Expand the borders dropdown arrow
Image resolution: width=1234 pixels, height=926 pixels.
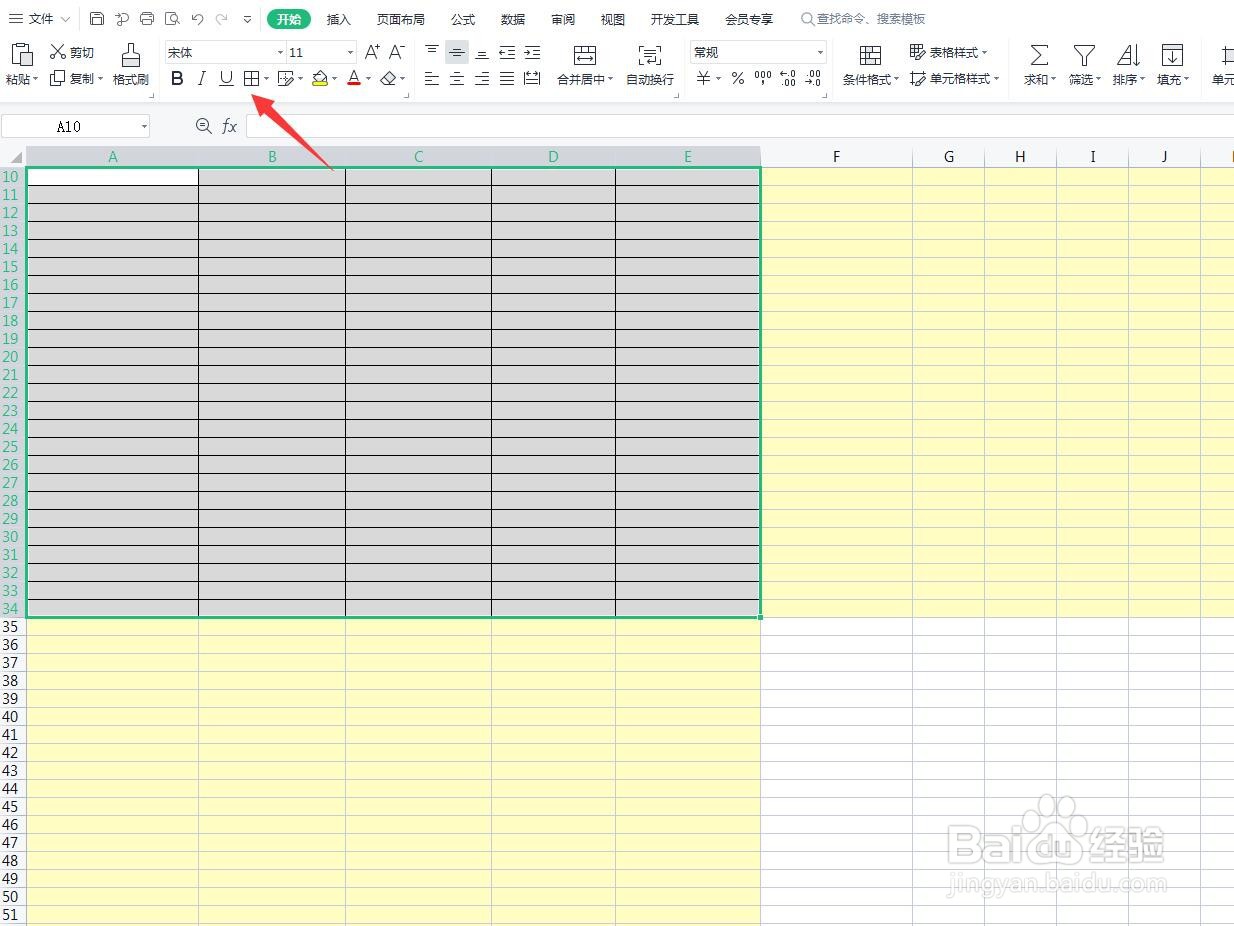(x=266, y=79)
